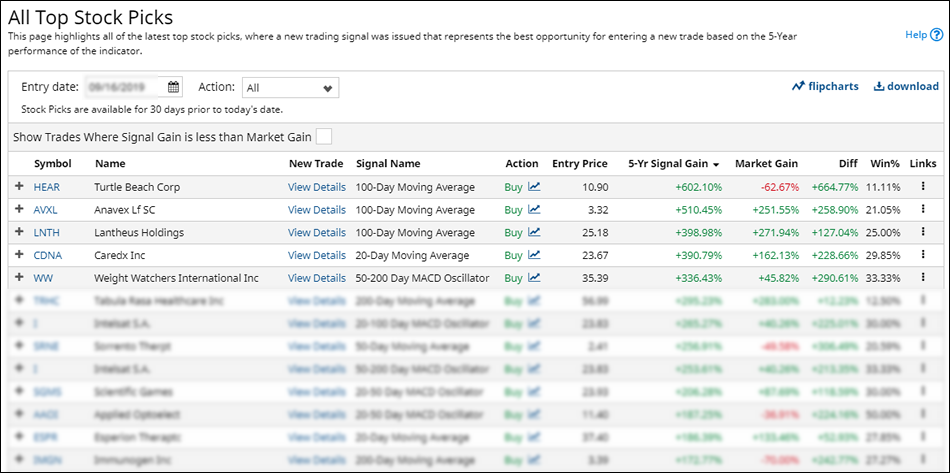Screen dimensions: 950x473
Task: Open LNTH symbol link
Action: (47, 233)
